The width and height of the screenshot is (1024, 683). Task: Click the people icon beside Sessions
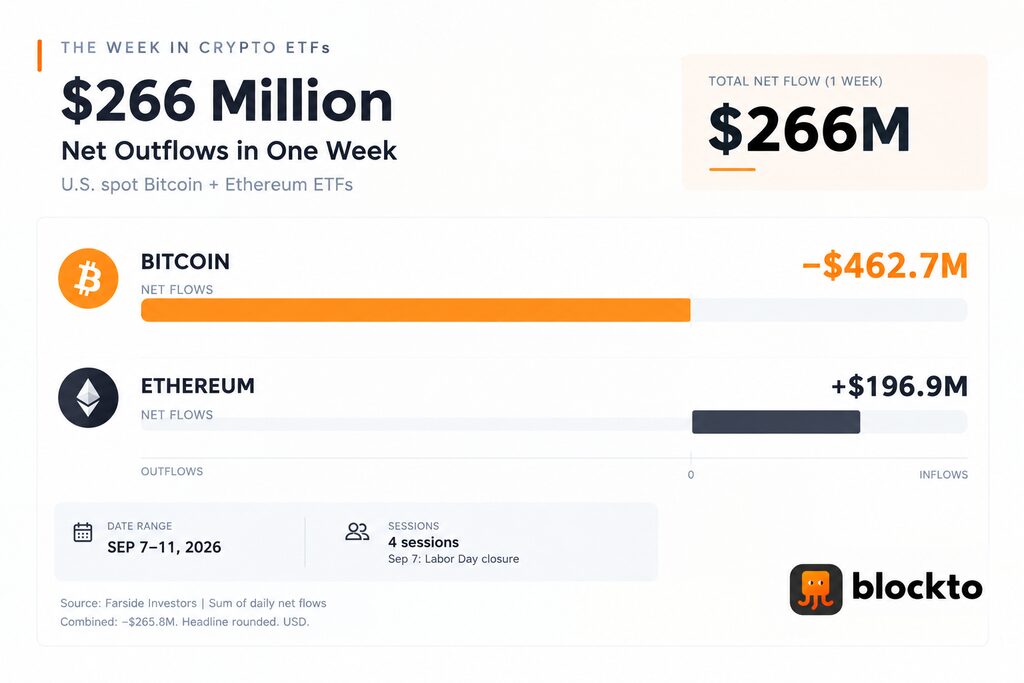(x=357, y=532)
